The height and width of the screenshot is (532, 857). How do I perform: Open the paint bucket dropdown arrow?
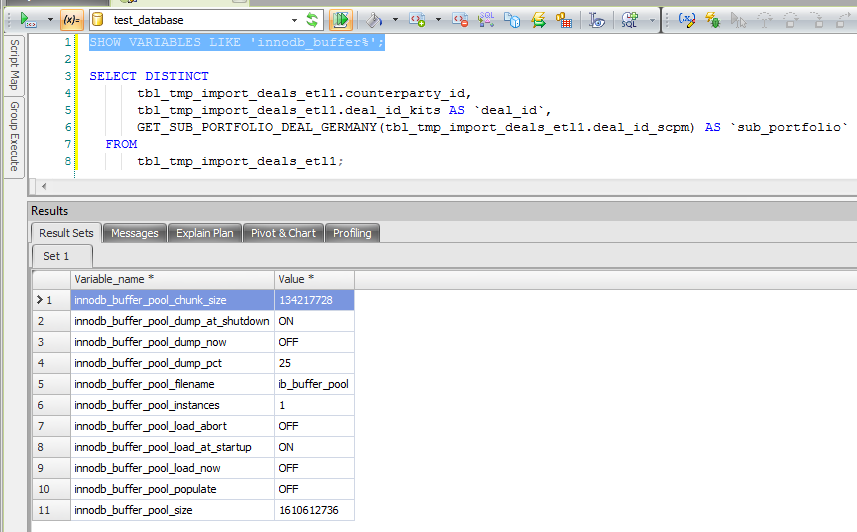click(x=395, y=19)
